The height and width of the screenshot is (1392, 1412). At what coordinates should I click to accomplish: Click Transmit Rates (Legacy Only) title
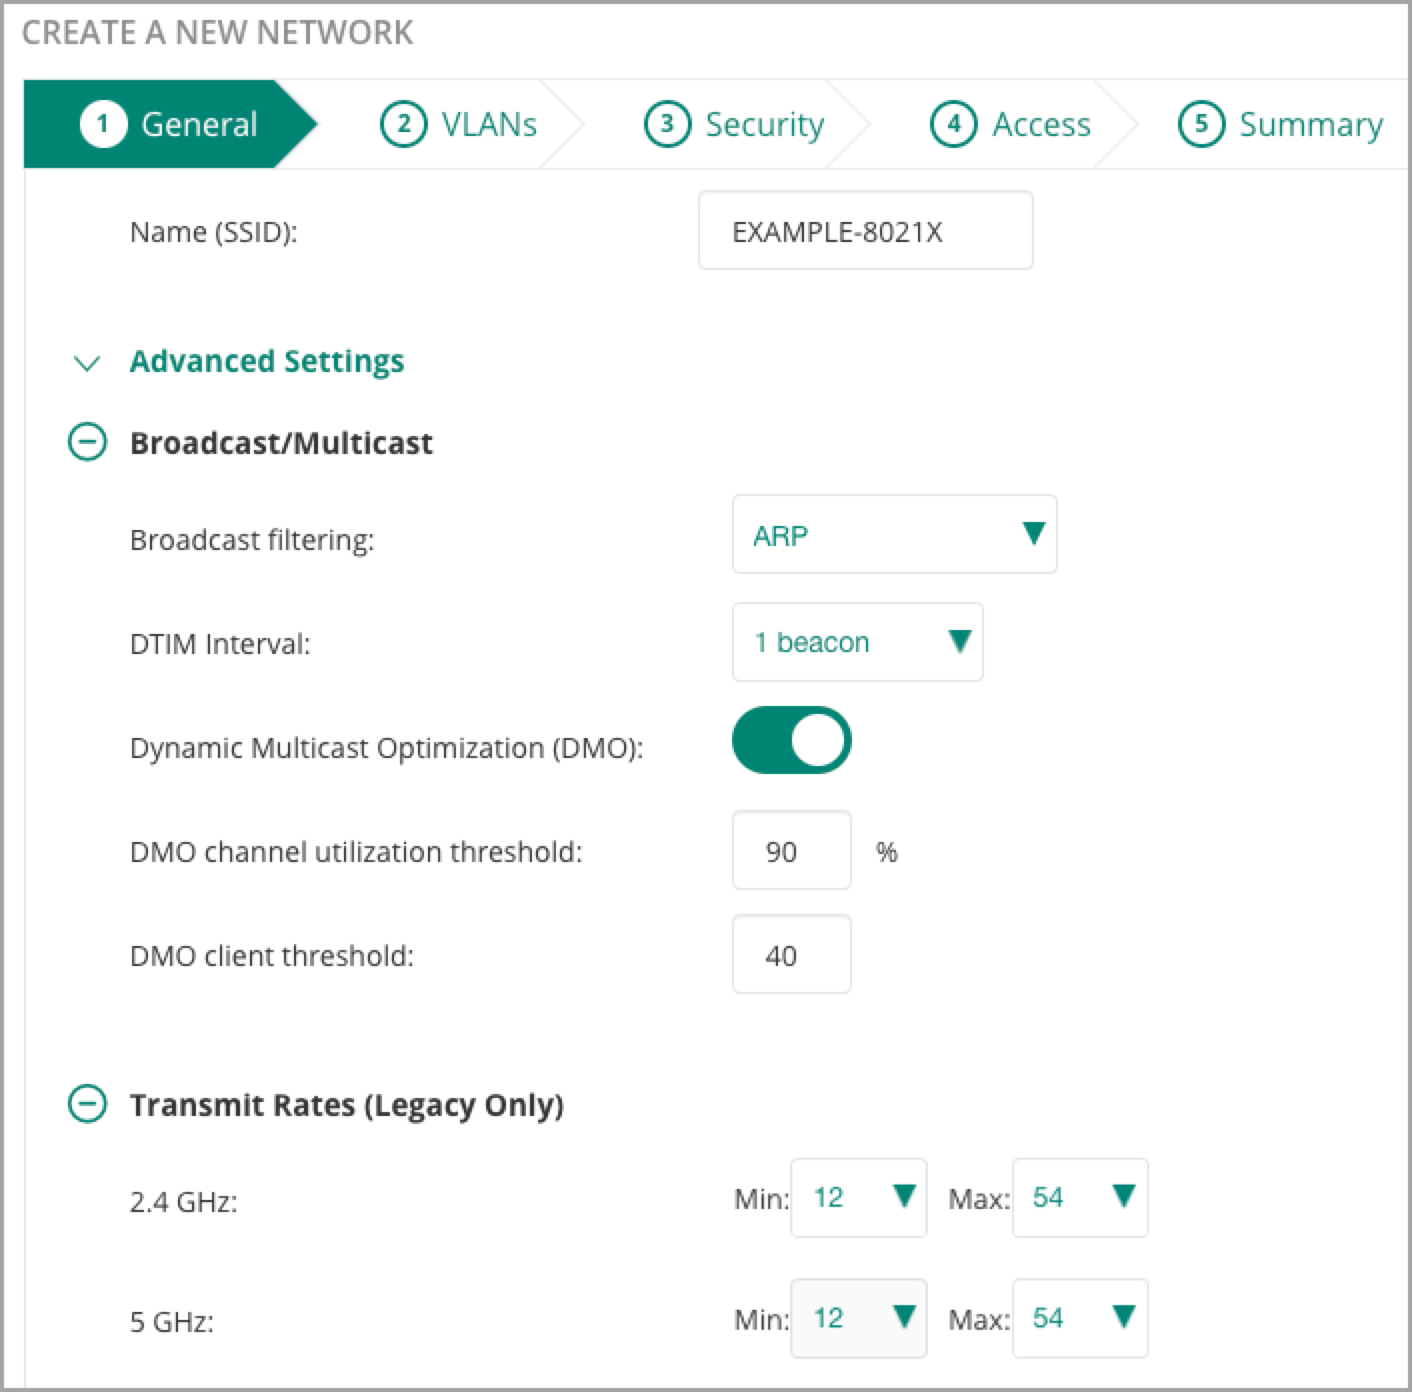click(347, 1105)
